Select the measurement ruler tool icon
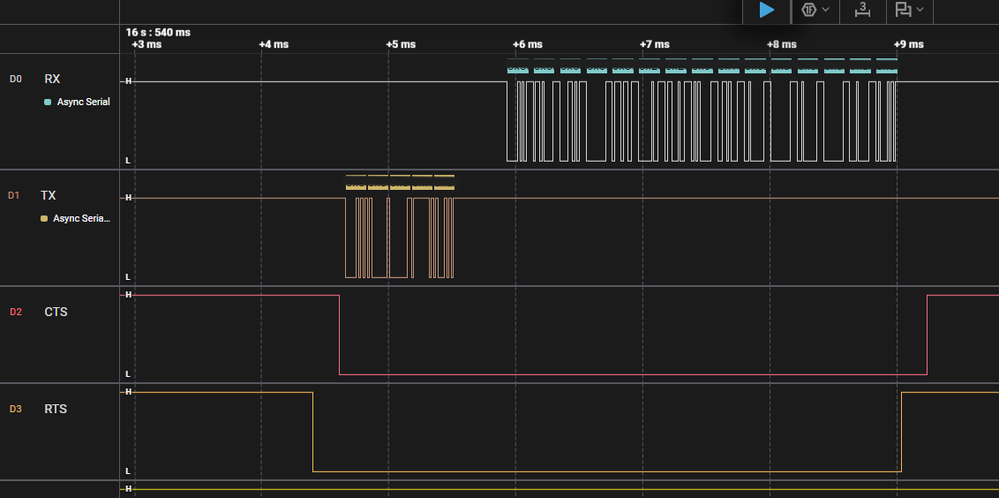 pos(863,10)
